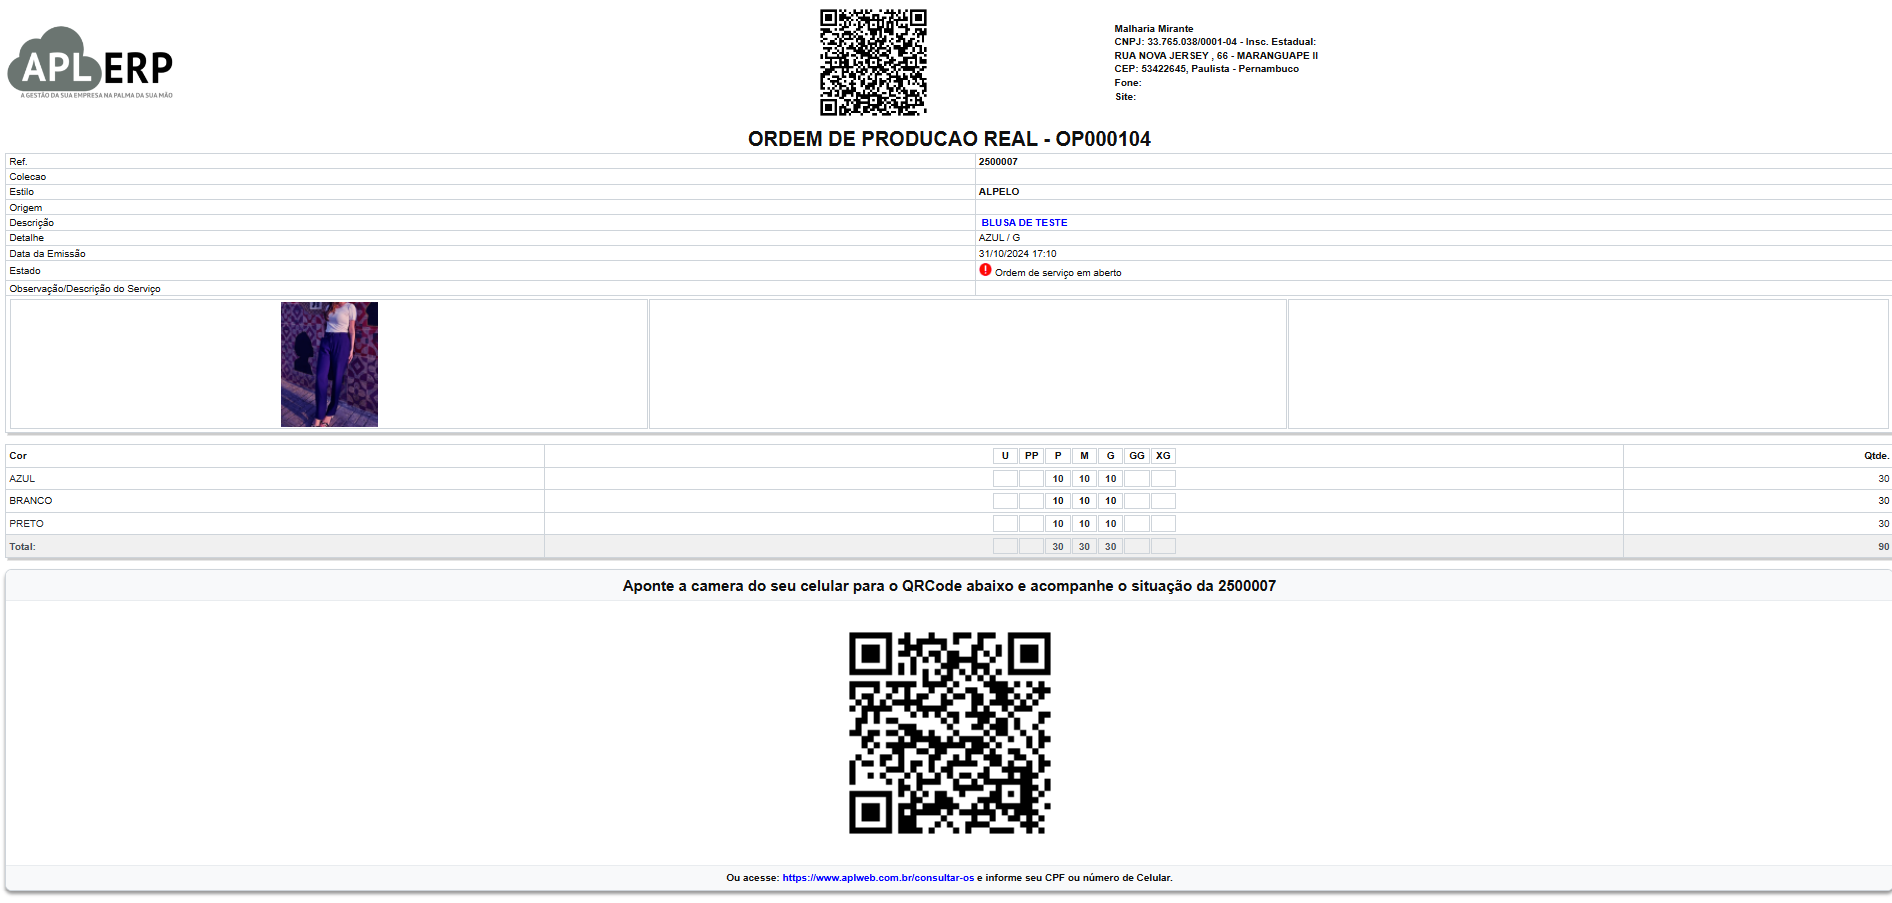Click the PRETO row Qtde. value 30
Image resolution: width=1892 pixels, height=903 pixels.
point(1883,524)
